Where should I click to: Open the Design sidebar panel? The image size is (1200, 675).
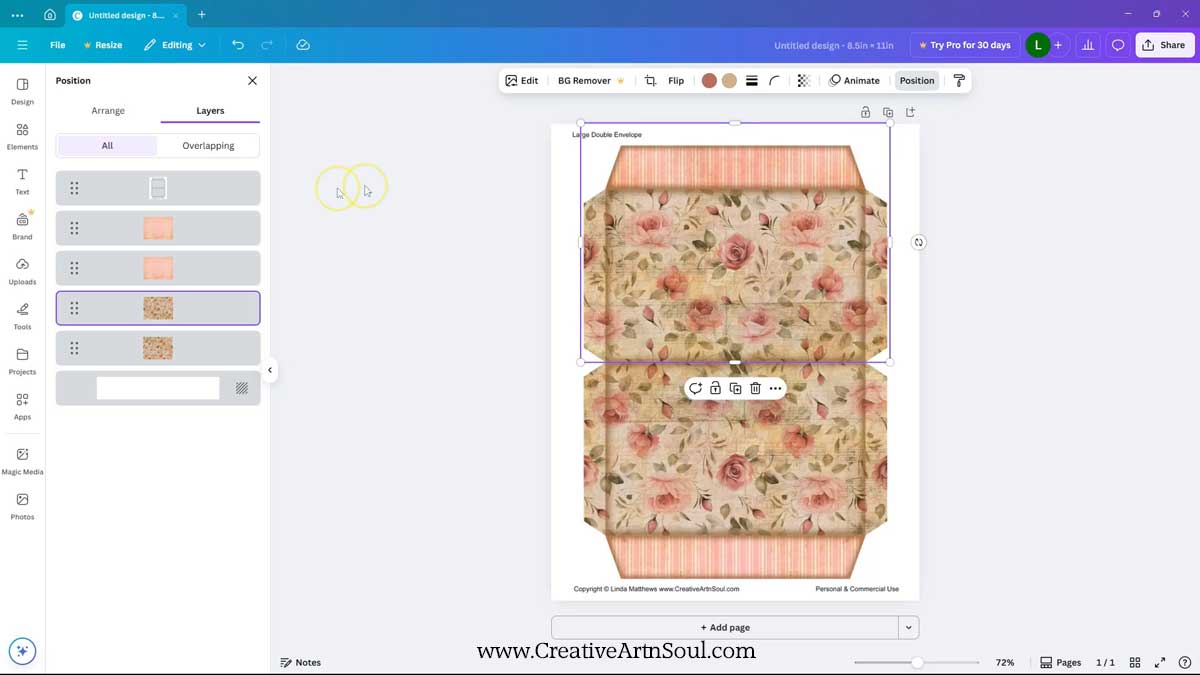(22, 91)
